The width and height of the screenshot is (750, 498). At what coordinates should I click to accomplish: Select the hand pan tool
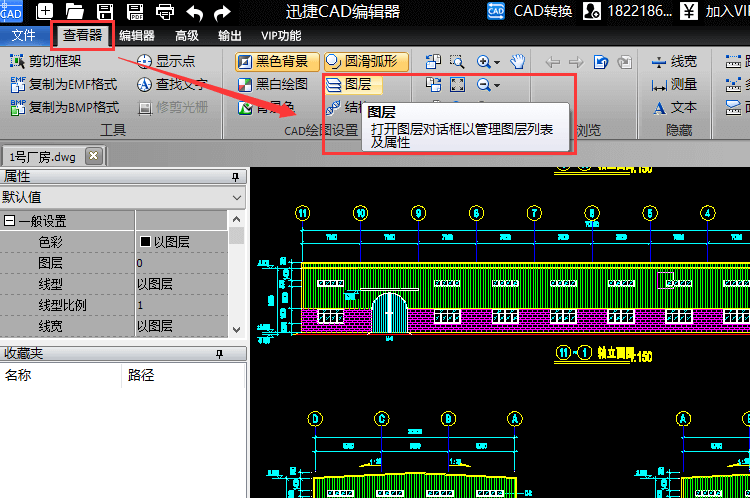518,61
